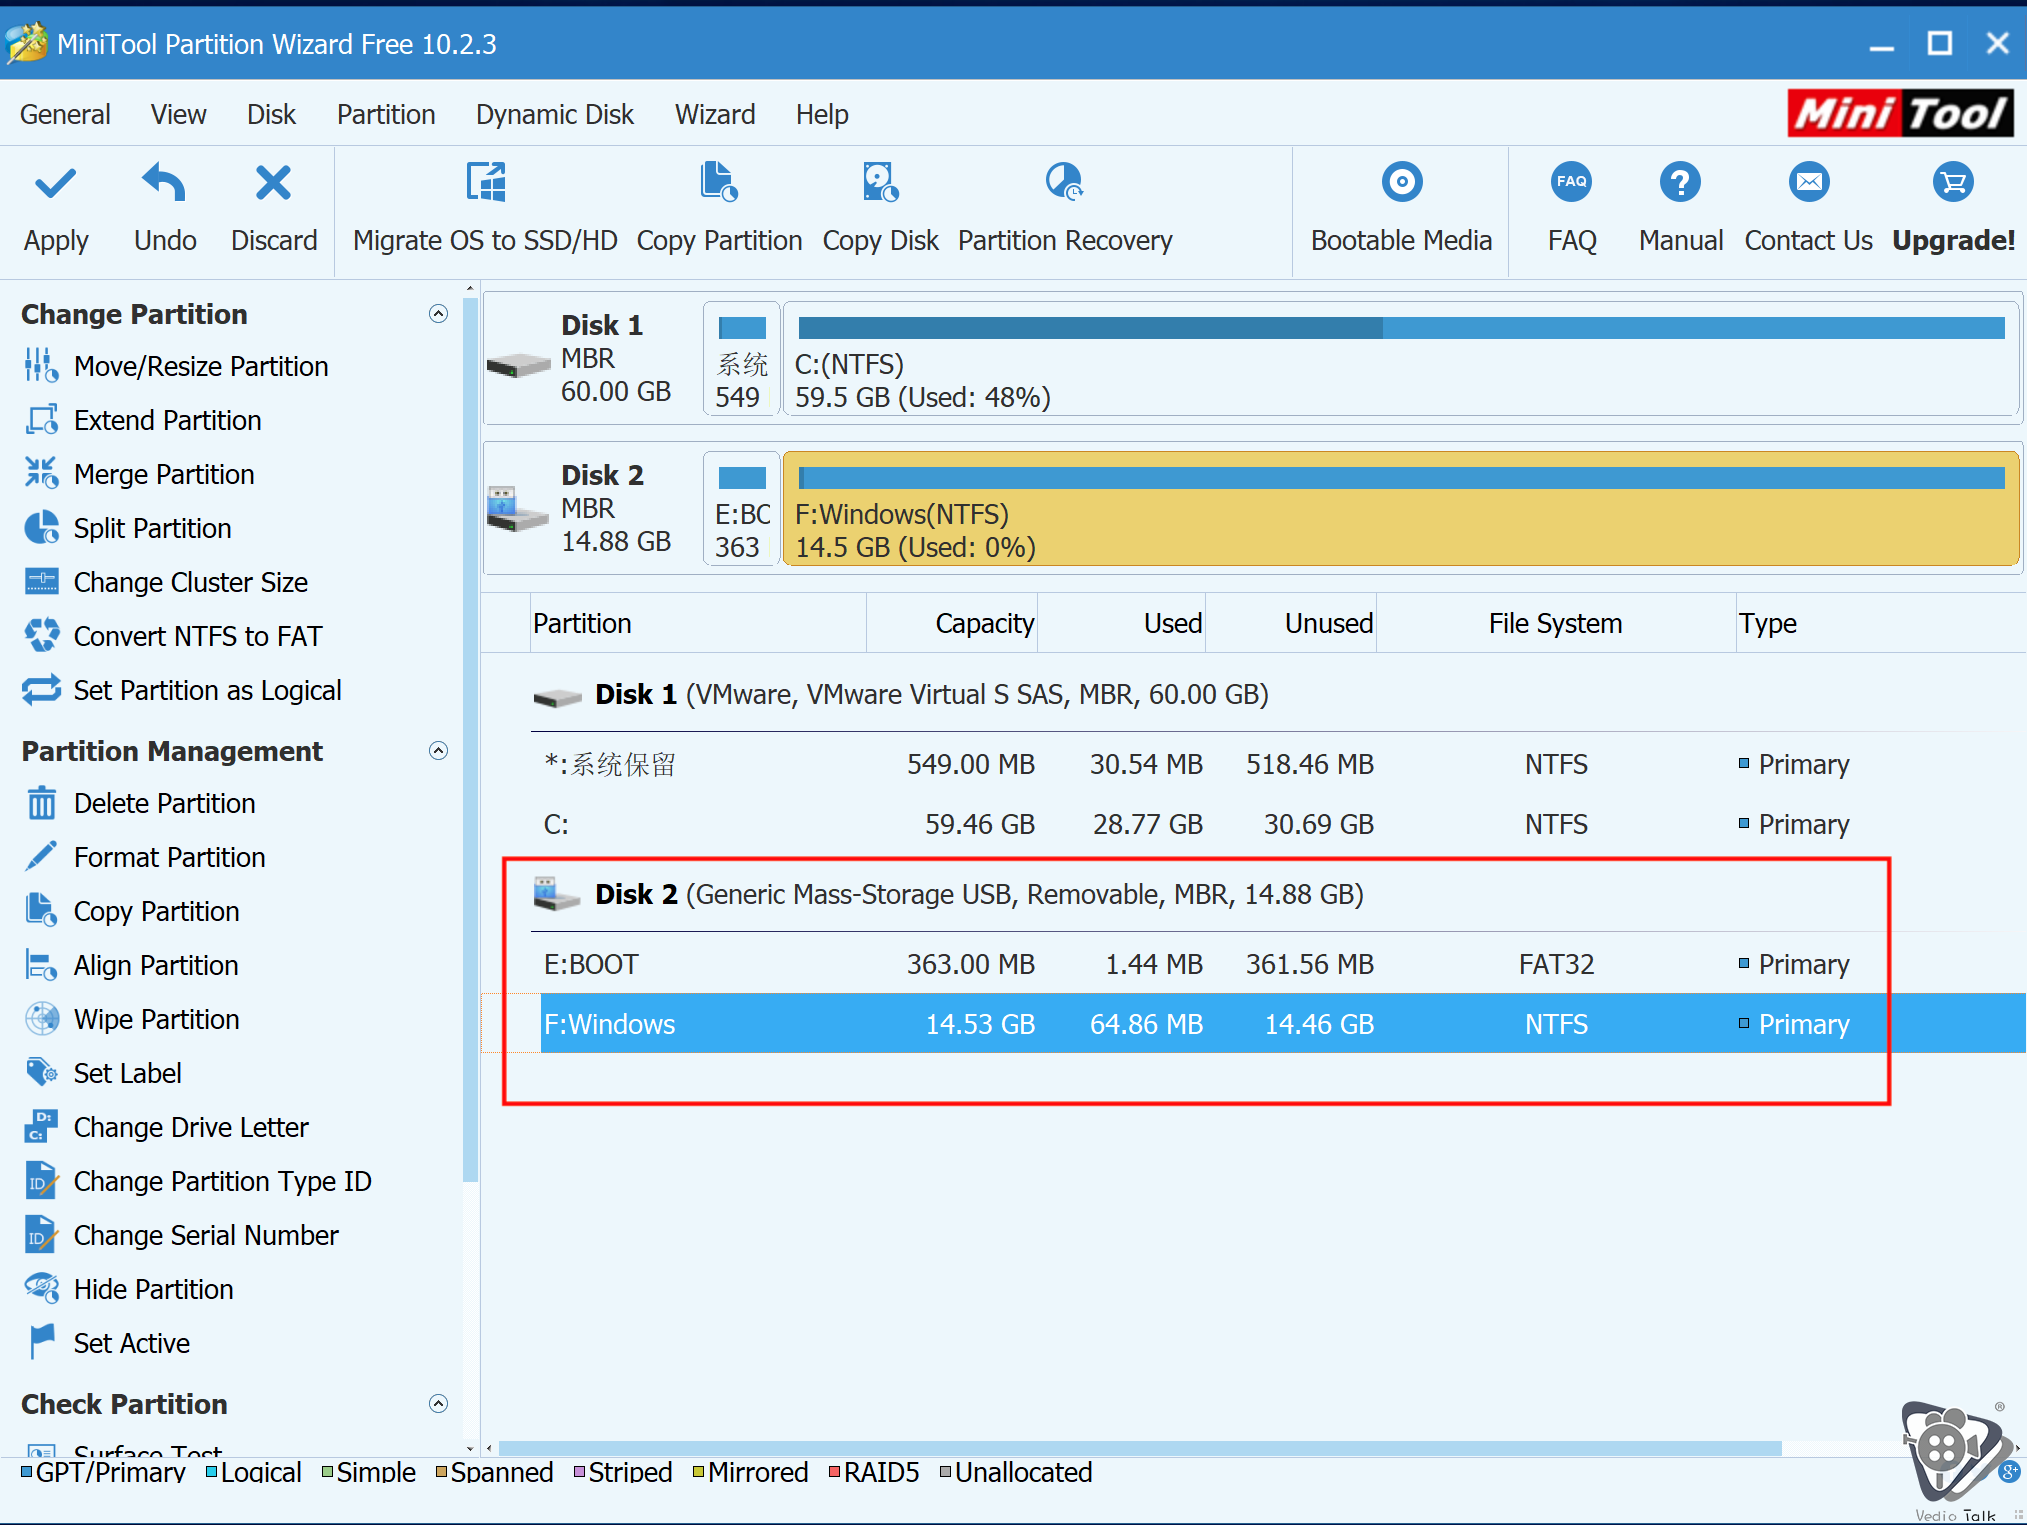Open the Partition menu
This screenshot has width=2027, height=1525.
(386, 114)
